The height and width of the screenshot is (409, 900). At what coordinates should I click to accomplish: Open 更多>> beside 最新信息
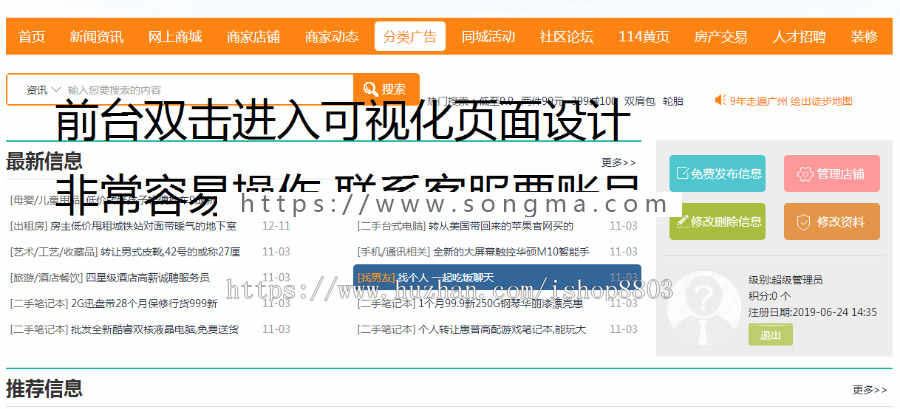[619, 163]
